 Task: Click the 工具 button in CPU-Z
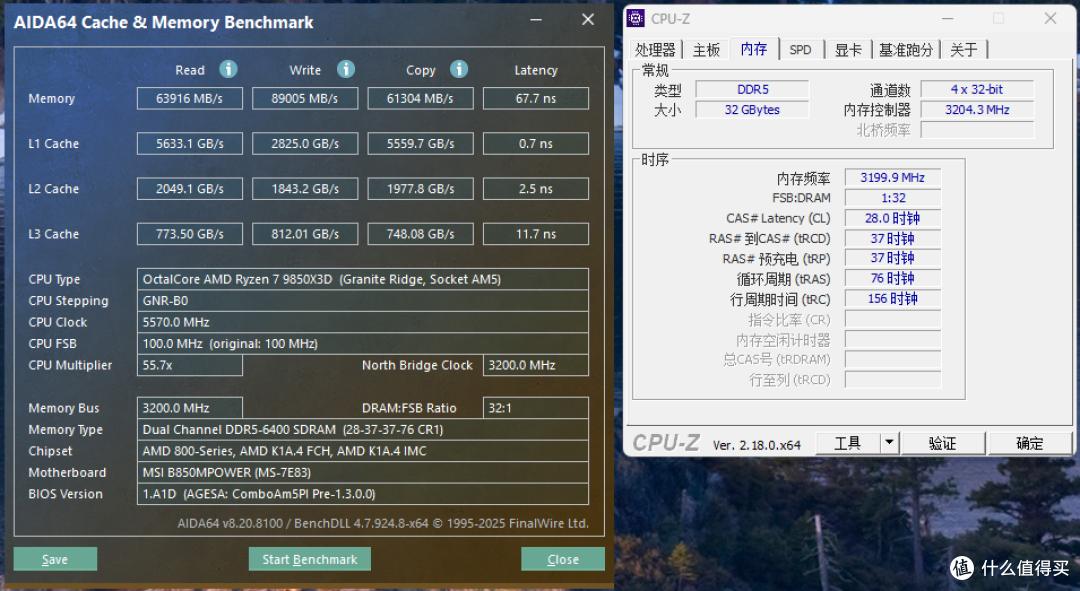[x=848, y=443]
